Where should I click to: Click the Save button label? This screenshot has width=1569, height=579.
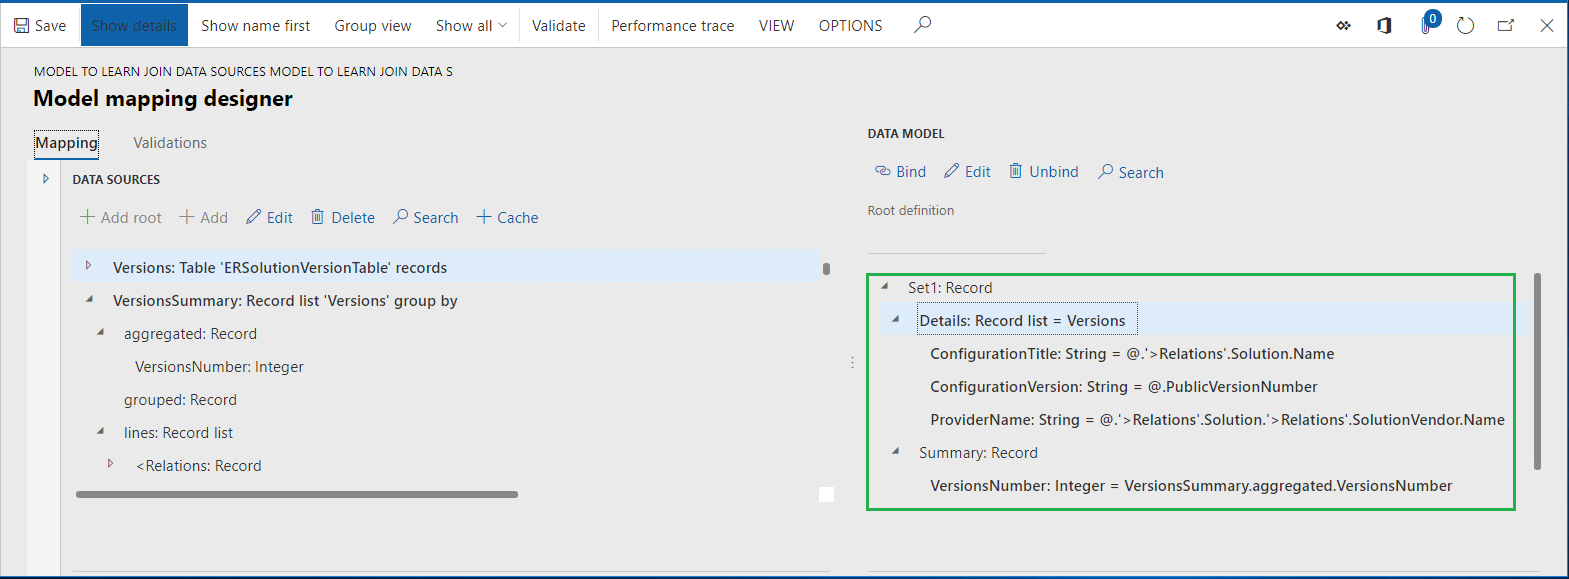tap(50, 26)
